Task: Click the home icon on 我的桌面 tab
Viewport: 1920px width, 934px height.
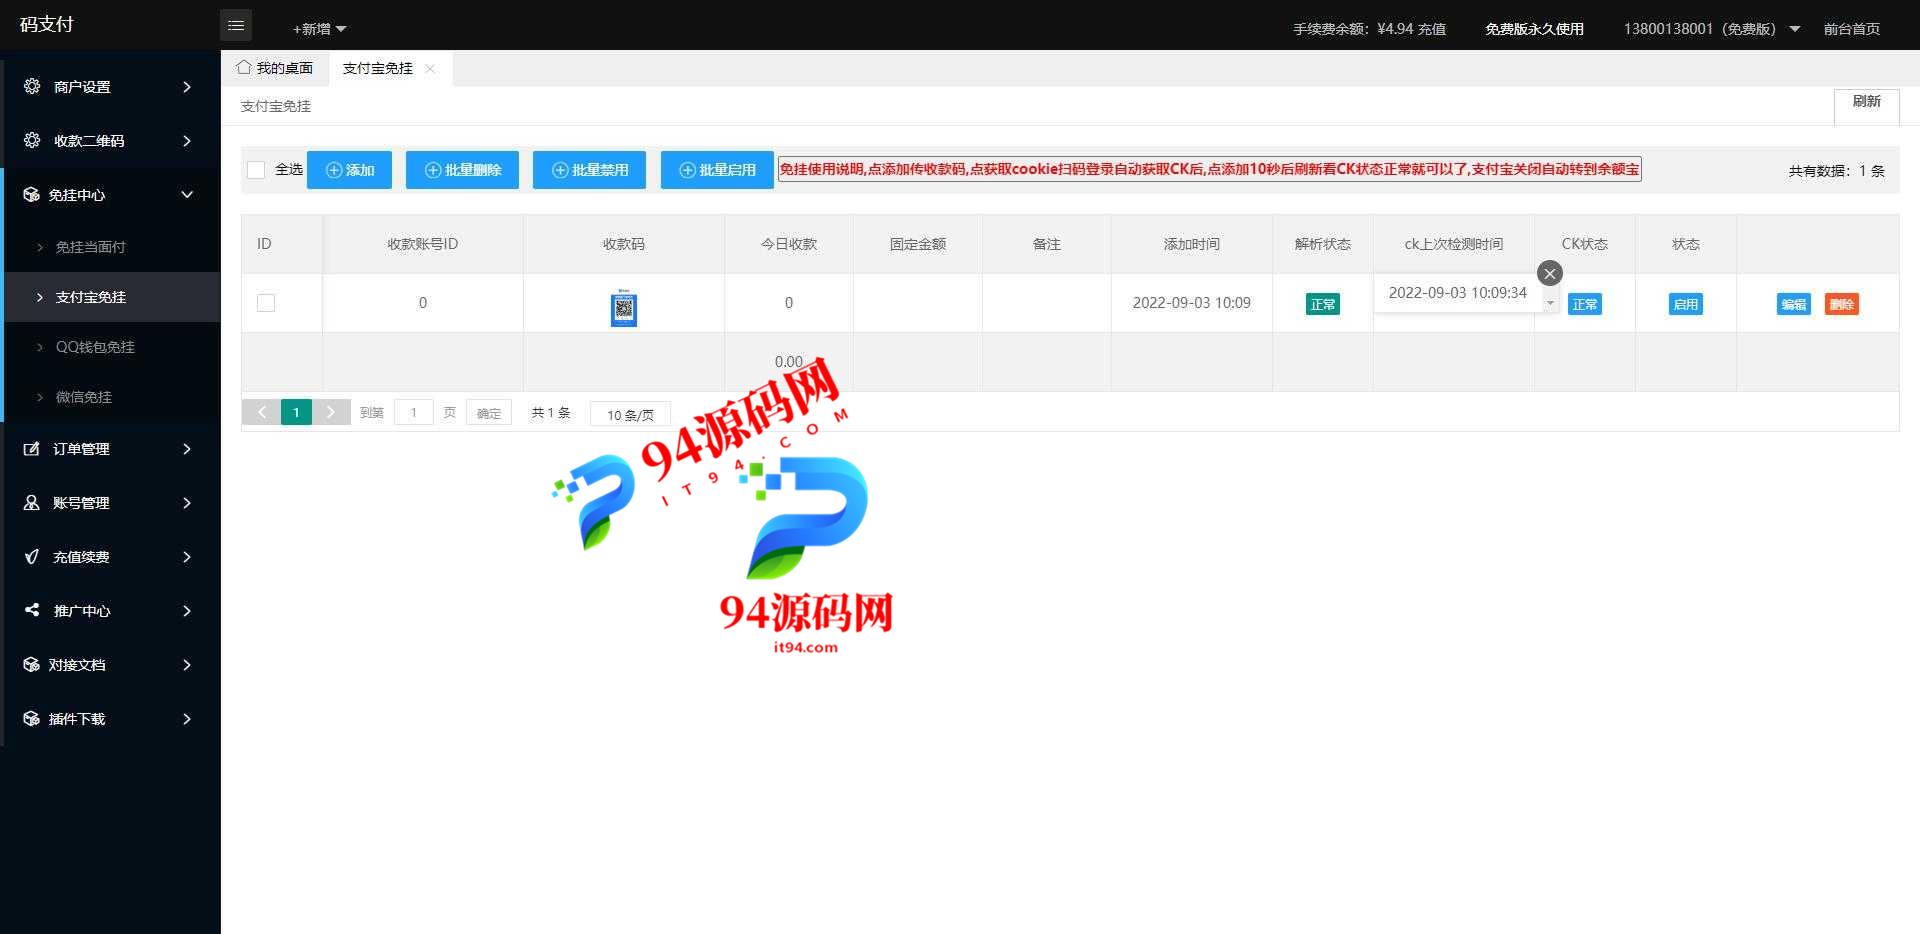Action: [244, 67]
